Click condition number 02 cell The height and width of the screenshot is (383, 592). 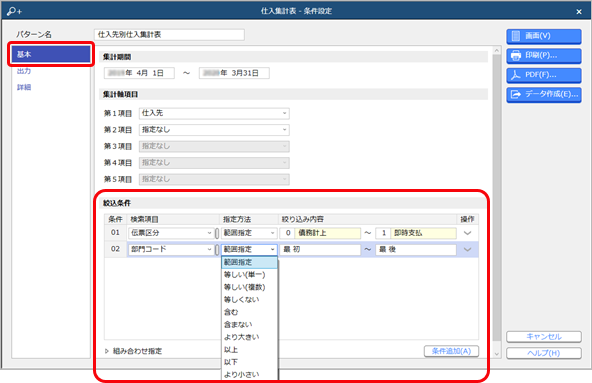pyautogui.click(x=115, y=249)
